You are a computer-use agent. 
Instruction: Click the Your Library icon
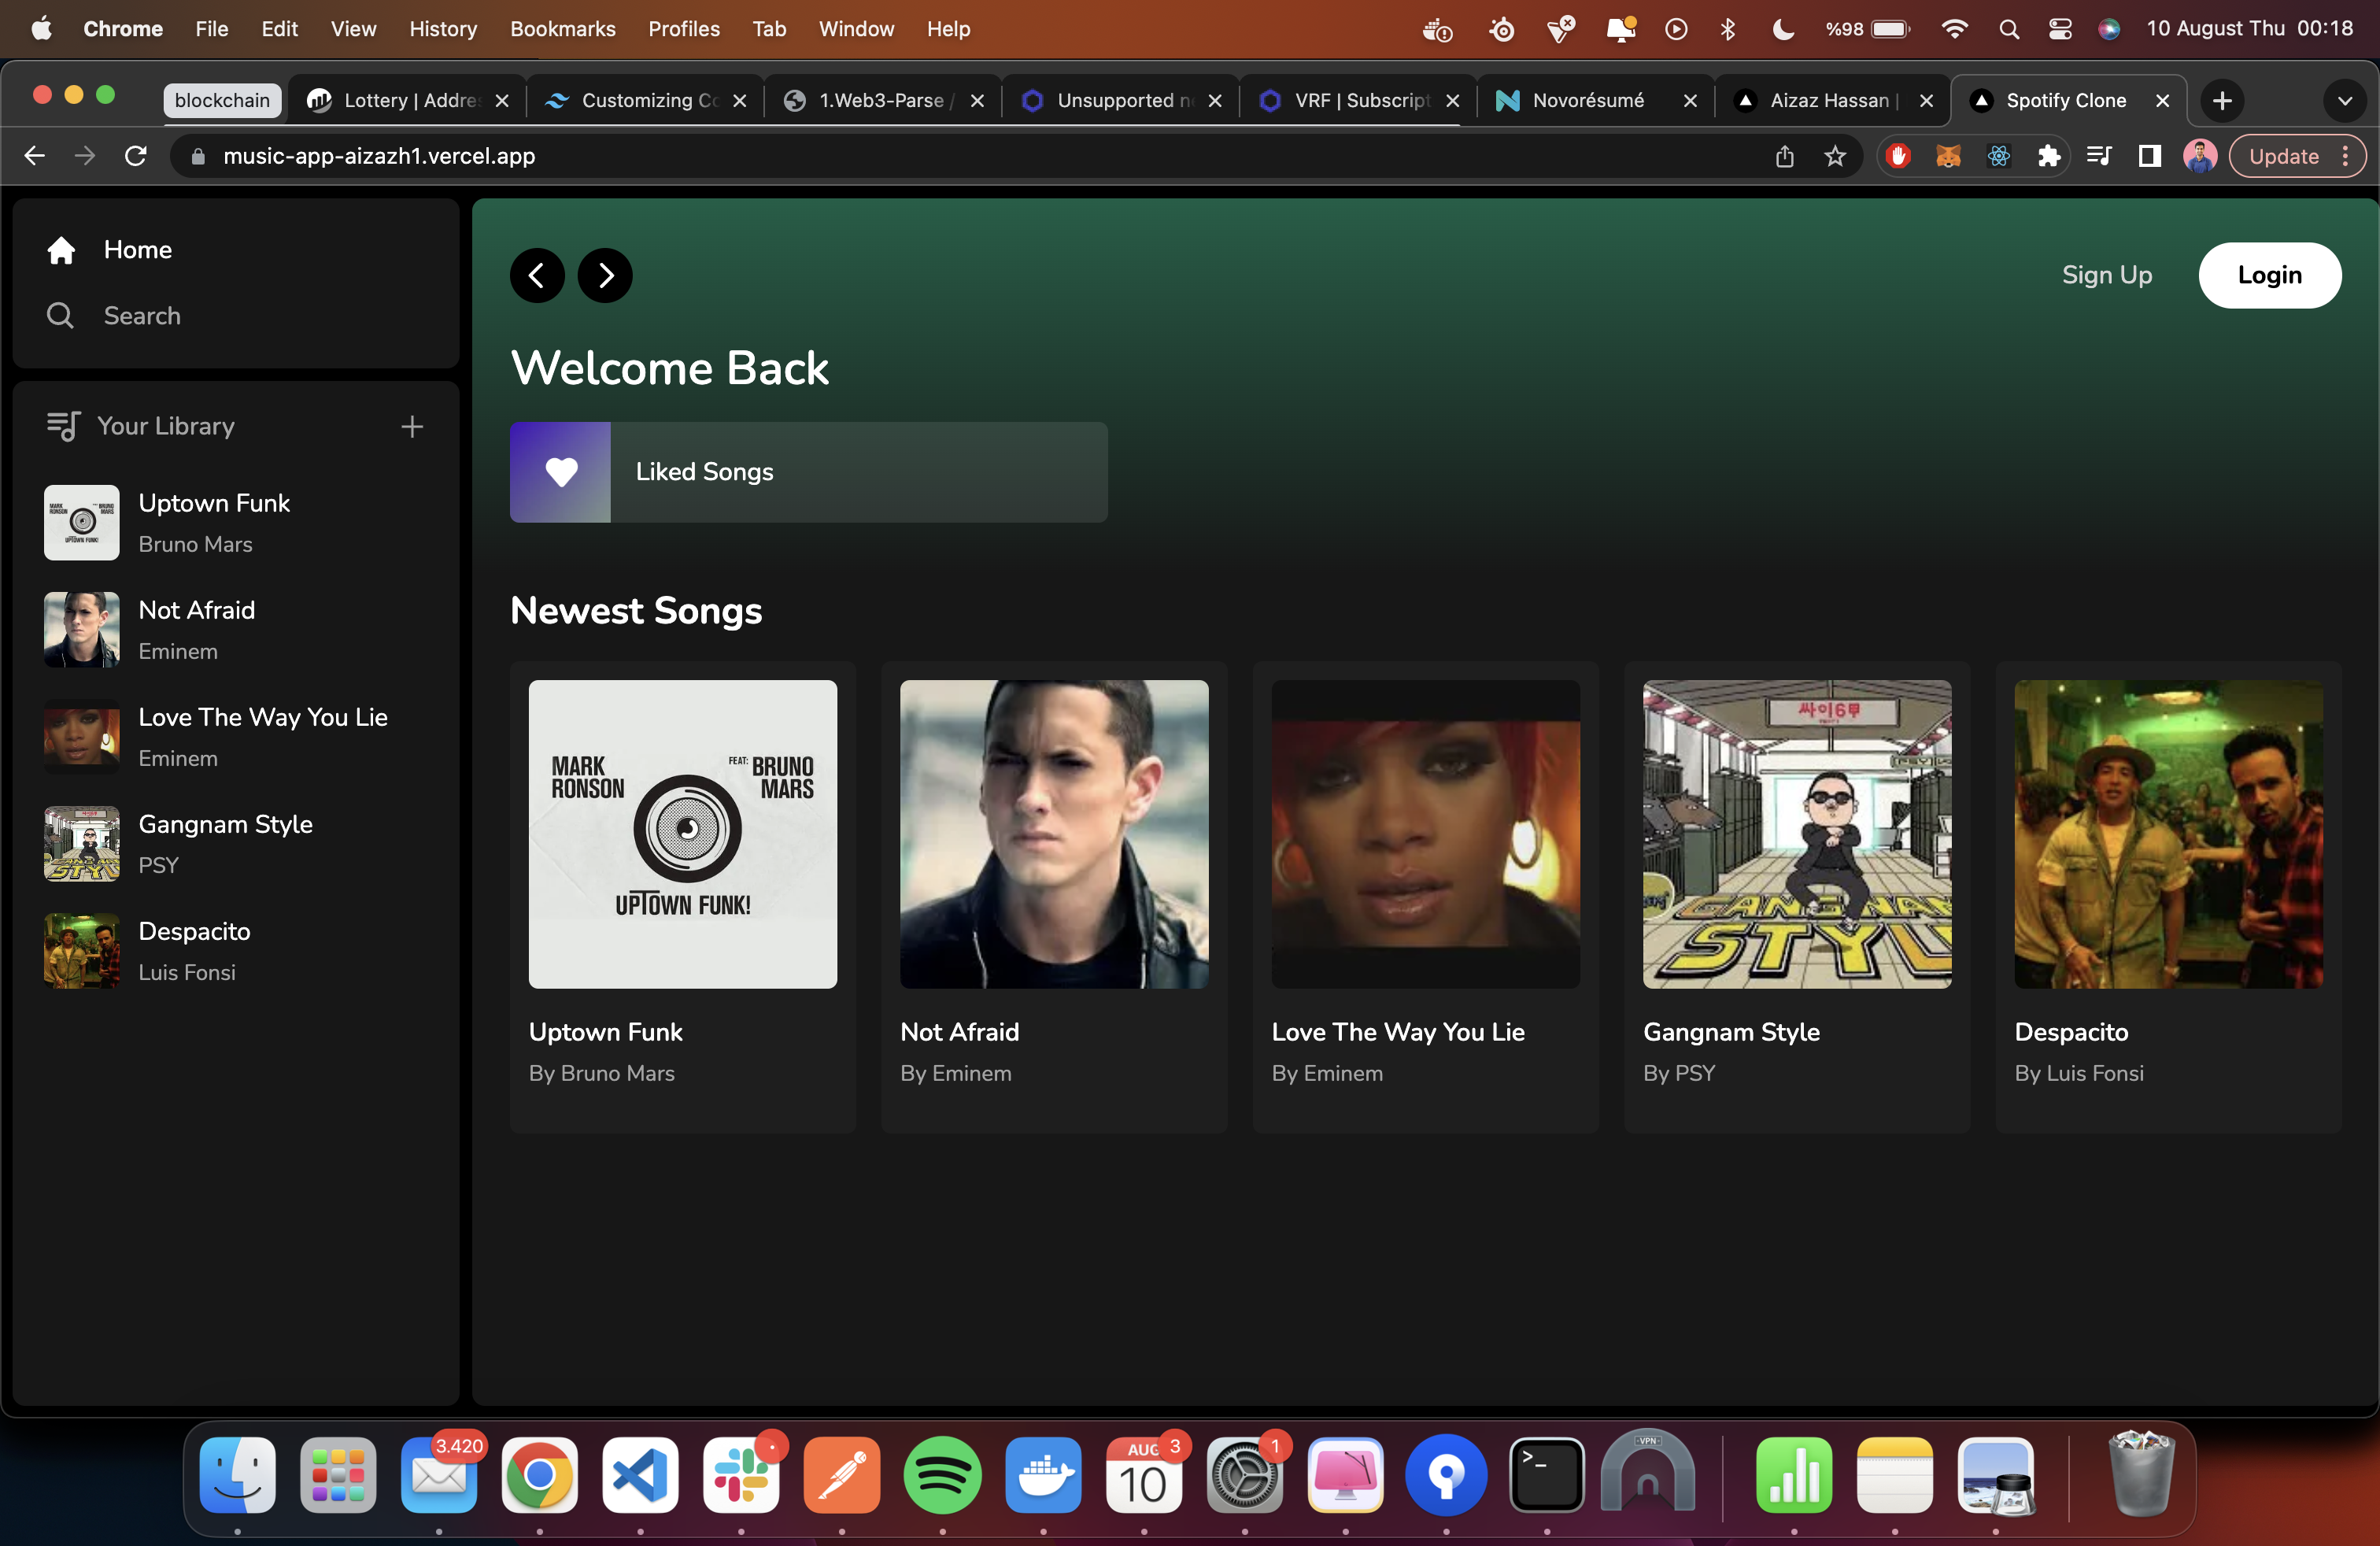click(62, 425)
